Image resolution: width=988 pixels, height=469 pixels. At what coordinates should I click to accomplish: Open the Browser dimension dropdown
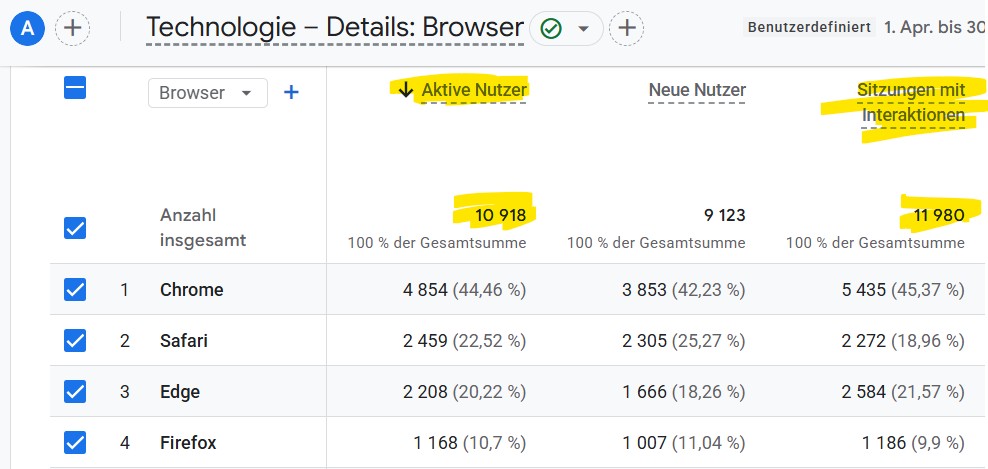(x=207, y=93)
